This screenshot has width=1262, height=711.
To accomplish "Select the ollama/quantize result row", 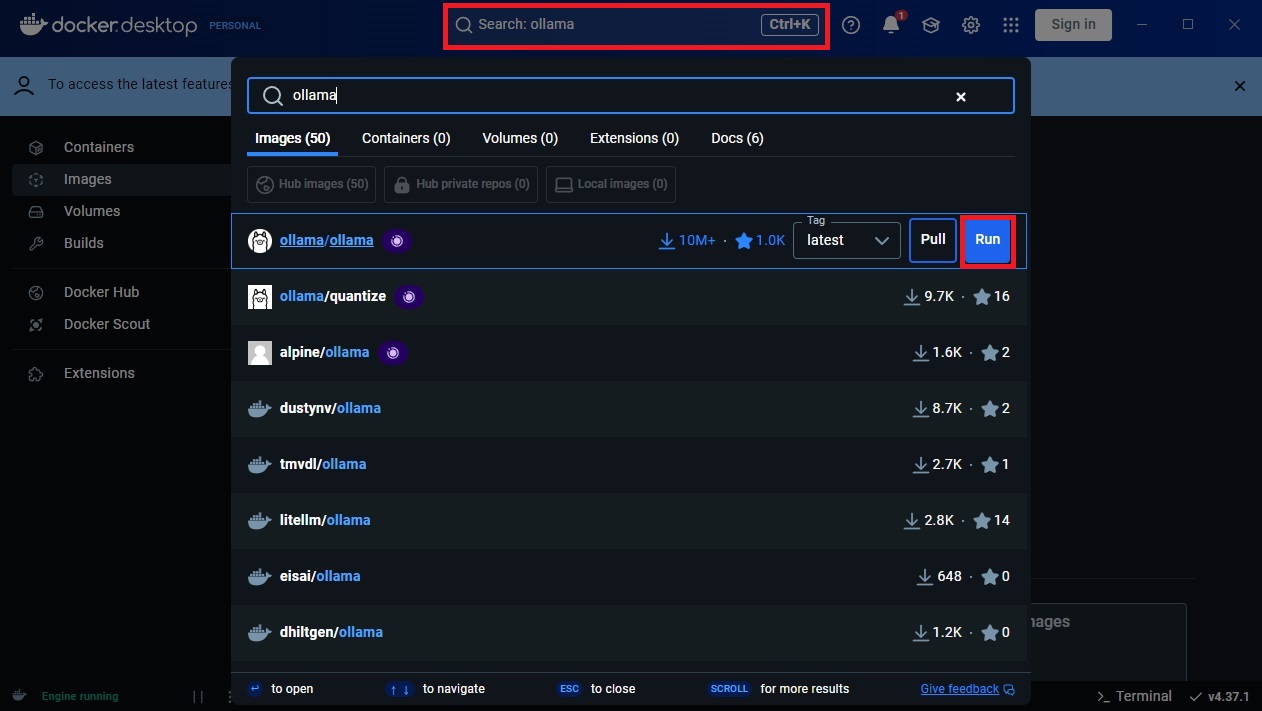I will coord(629,297).
